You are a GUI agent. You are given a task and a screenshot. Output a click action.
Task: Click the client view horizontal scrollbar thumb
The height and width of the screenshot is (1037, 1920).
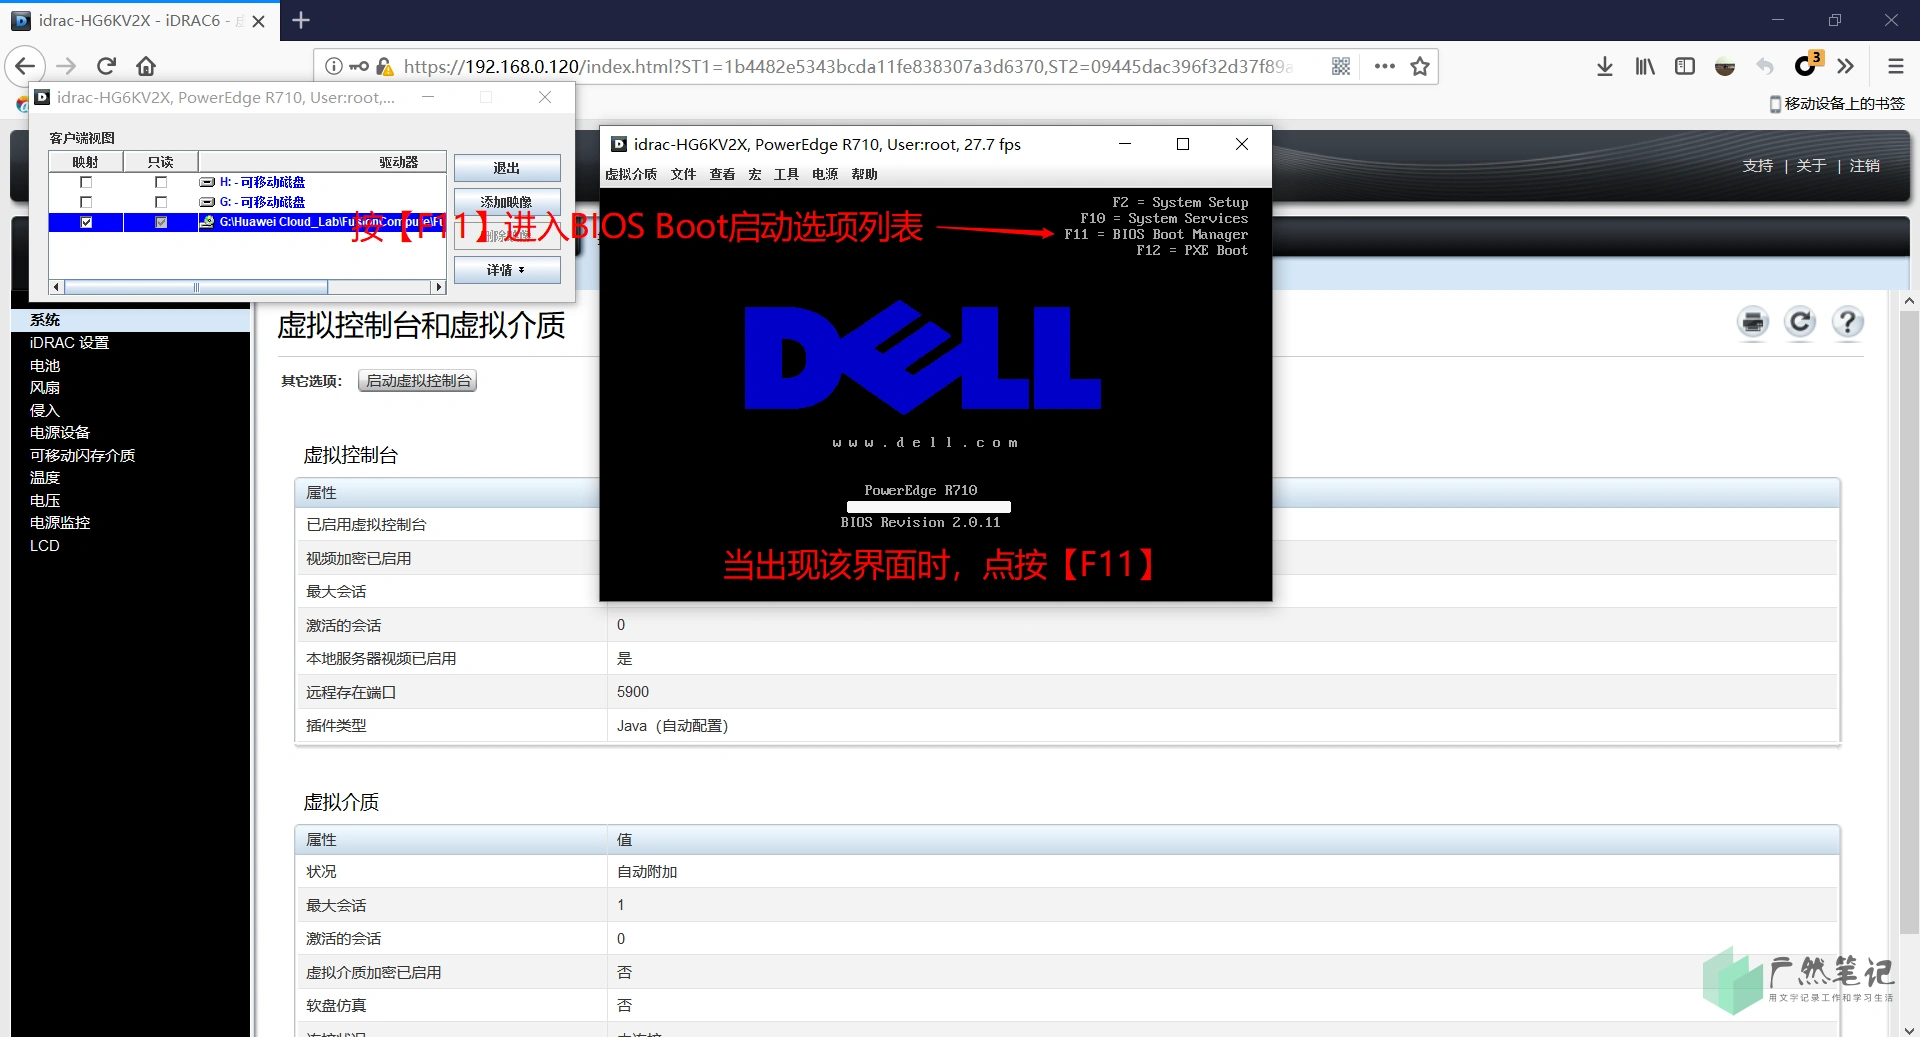(196, 287)
